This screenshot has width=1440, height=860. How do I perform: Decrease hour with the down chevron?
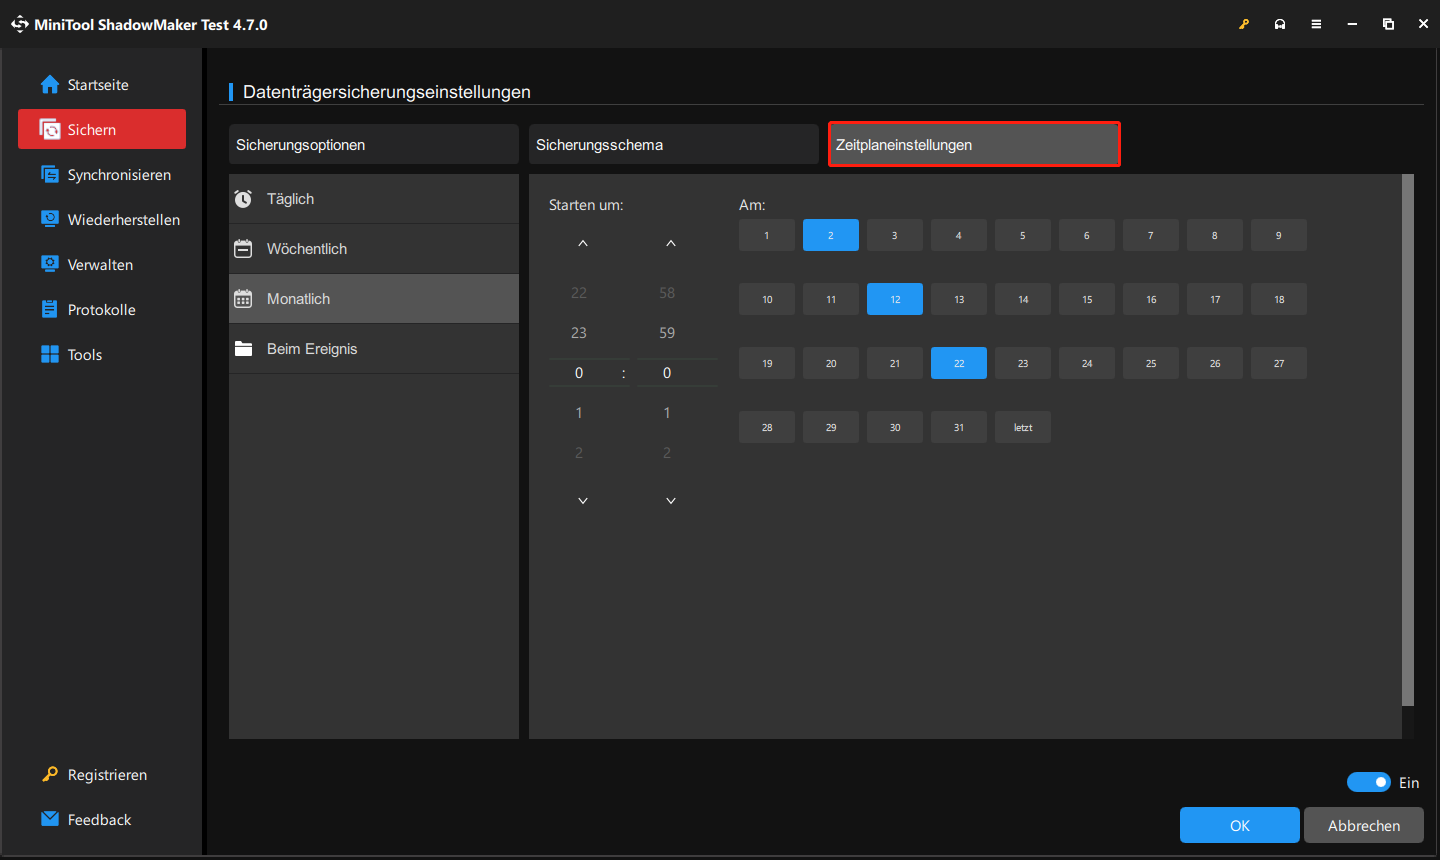583,501
